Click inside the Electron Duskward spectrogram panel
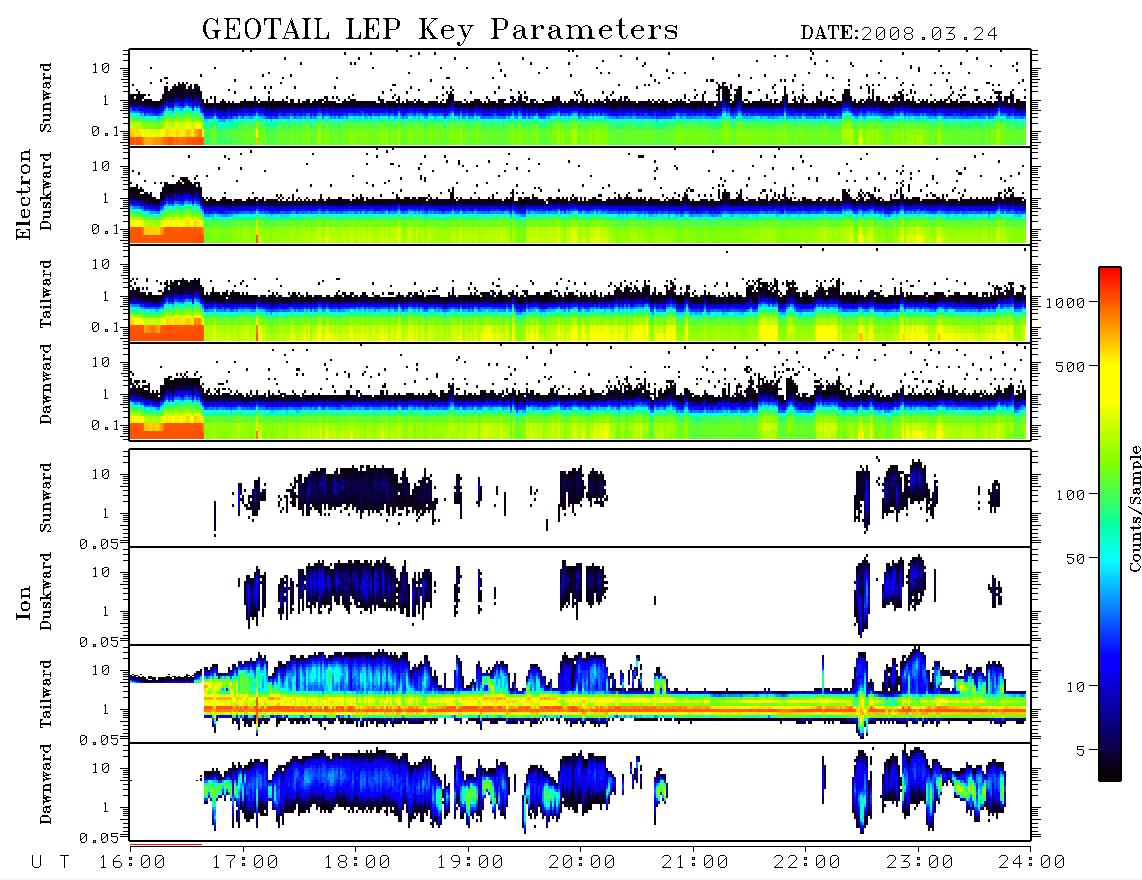Viewport: 1142px width, 880px height. pyautogui.click(x=580, y=195)
